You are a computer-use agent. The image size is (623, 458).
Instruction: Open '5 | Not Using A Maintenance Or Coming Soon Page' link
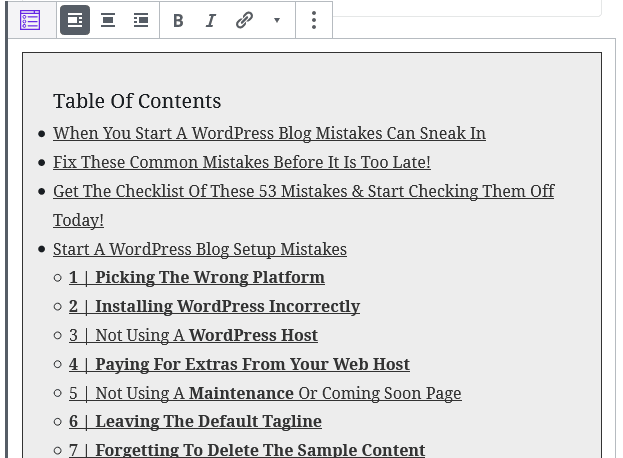[265, 394]
